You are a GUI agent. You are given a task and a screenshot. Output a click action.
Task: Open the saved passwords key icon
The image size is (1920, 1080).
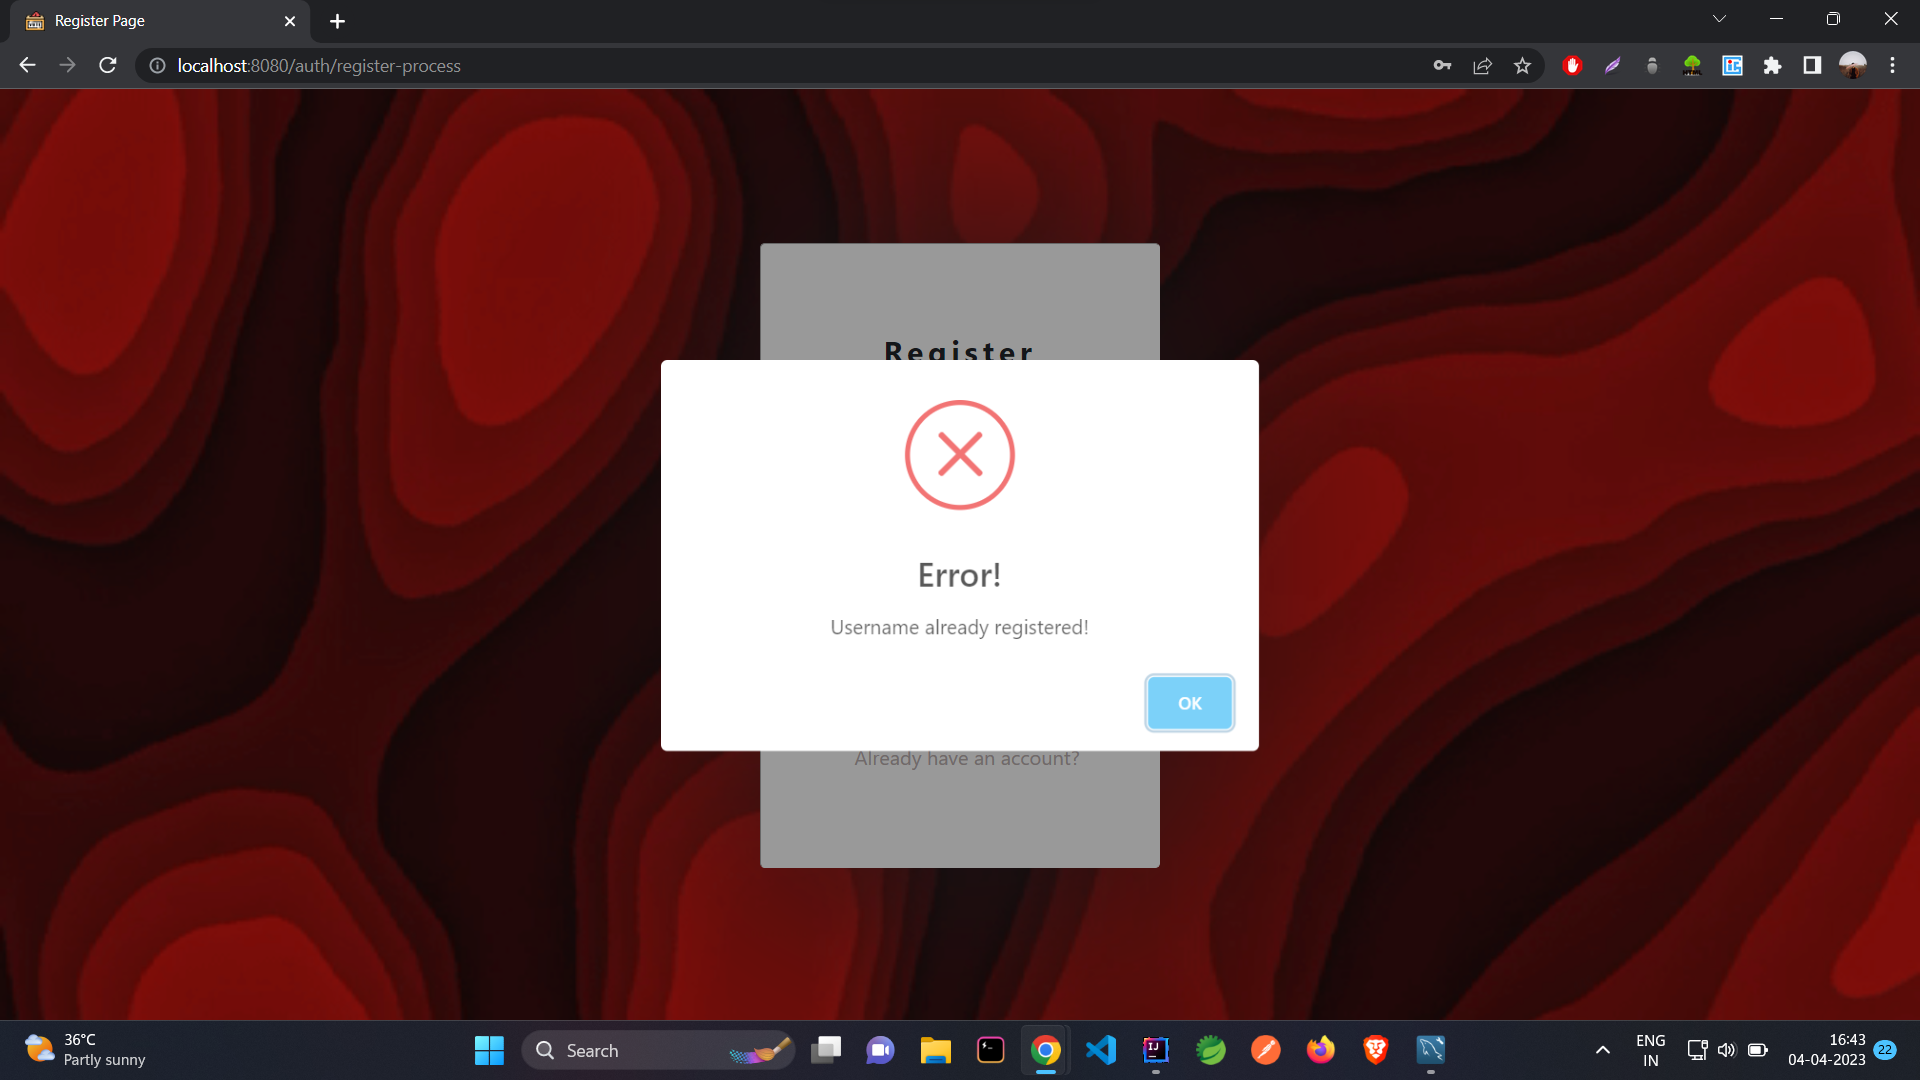click(1442, 65)
